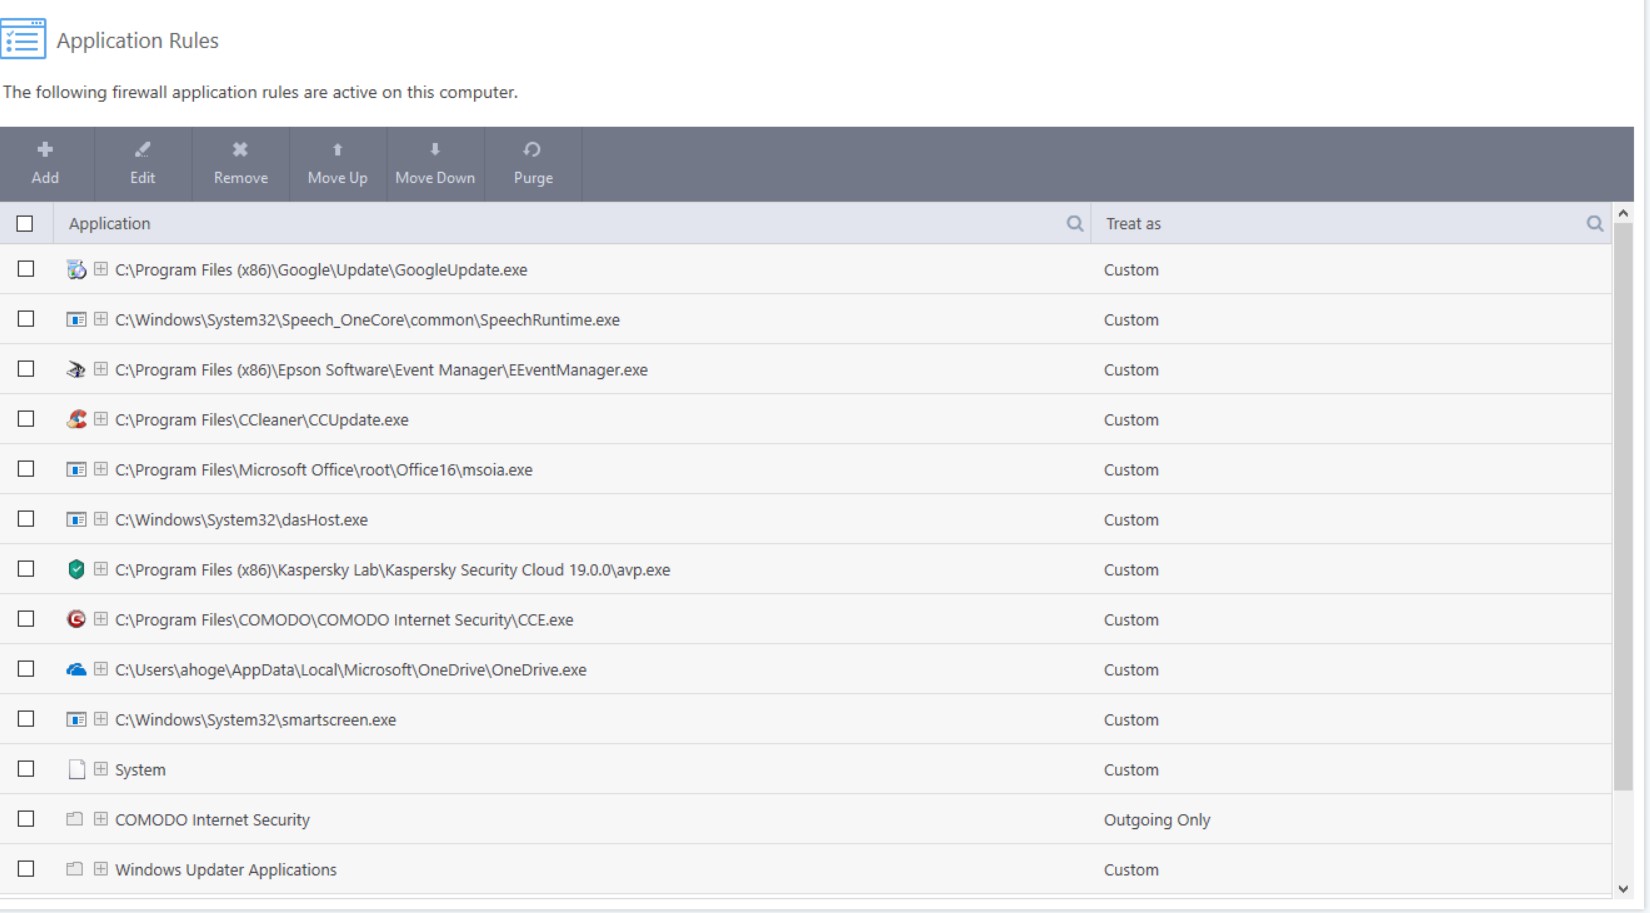Click the Move Down arrow icon
Viewport: 1650px width, 913px height.
(435, 150)
